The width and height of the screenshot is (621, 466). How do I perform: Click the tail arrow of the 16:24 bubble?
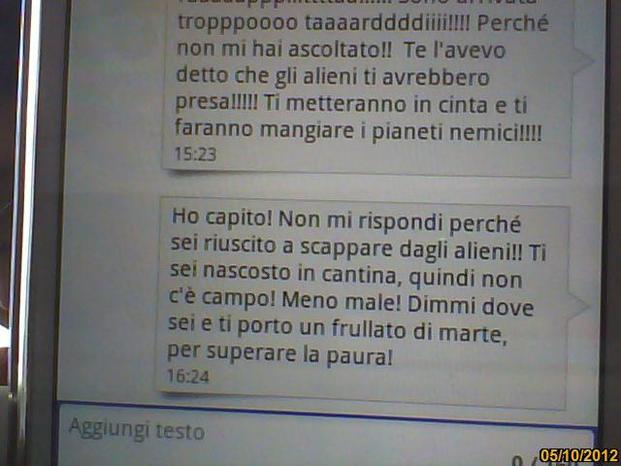click(580, 307)
